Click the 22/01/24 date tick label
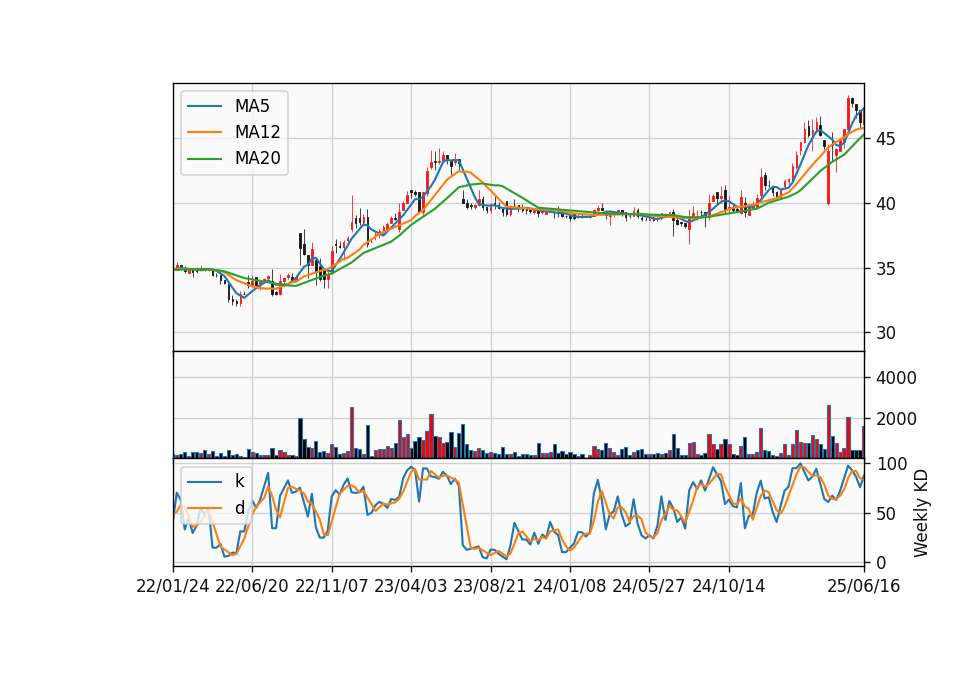 coord(173,586)
